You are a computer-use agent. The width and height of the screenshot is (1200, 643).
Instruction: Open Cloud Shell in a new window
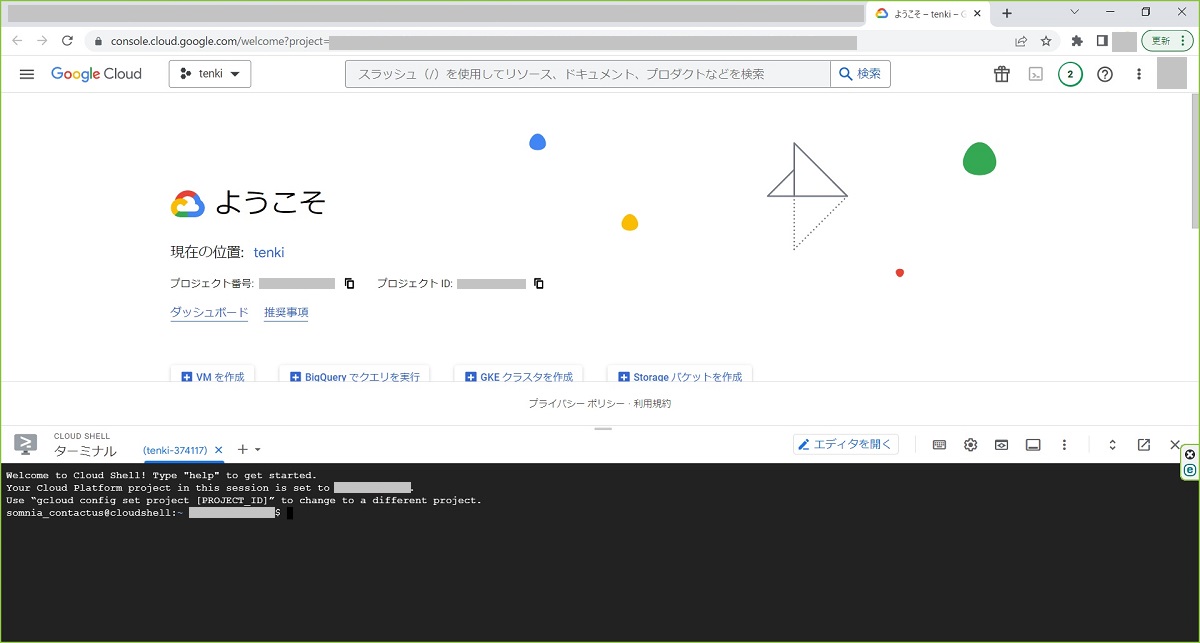click(x=1144, y=445)
